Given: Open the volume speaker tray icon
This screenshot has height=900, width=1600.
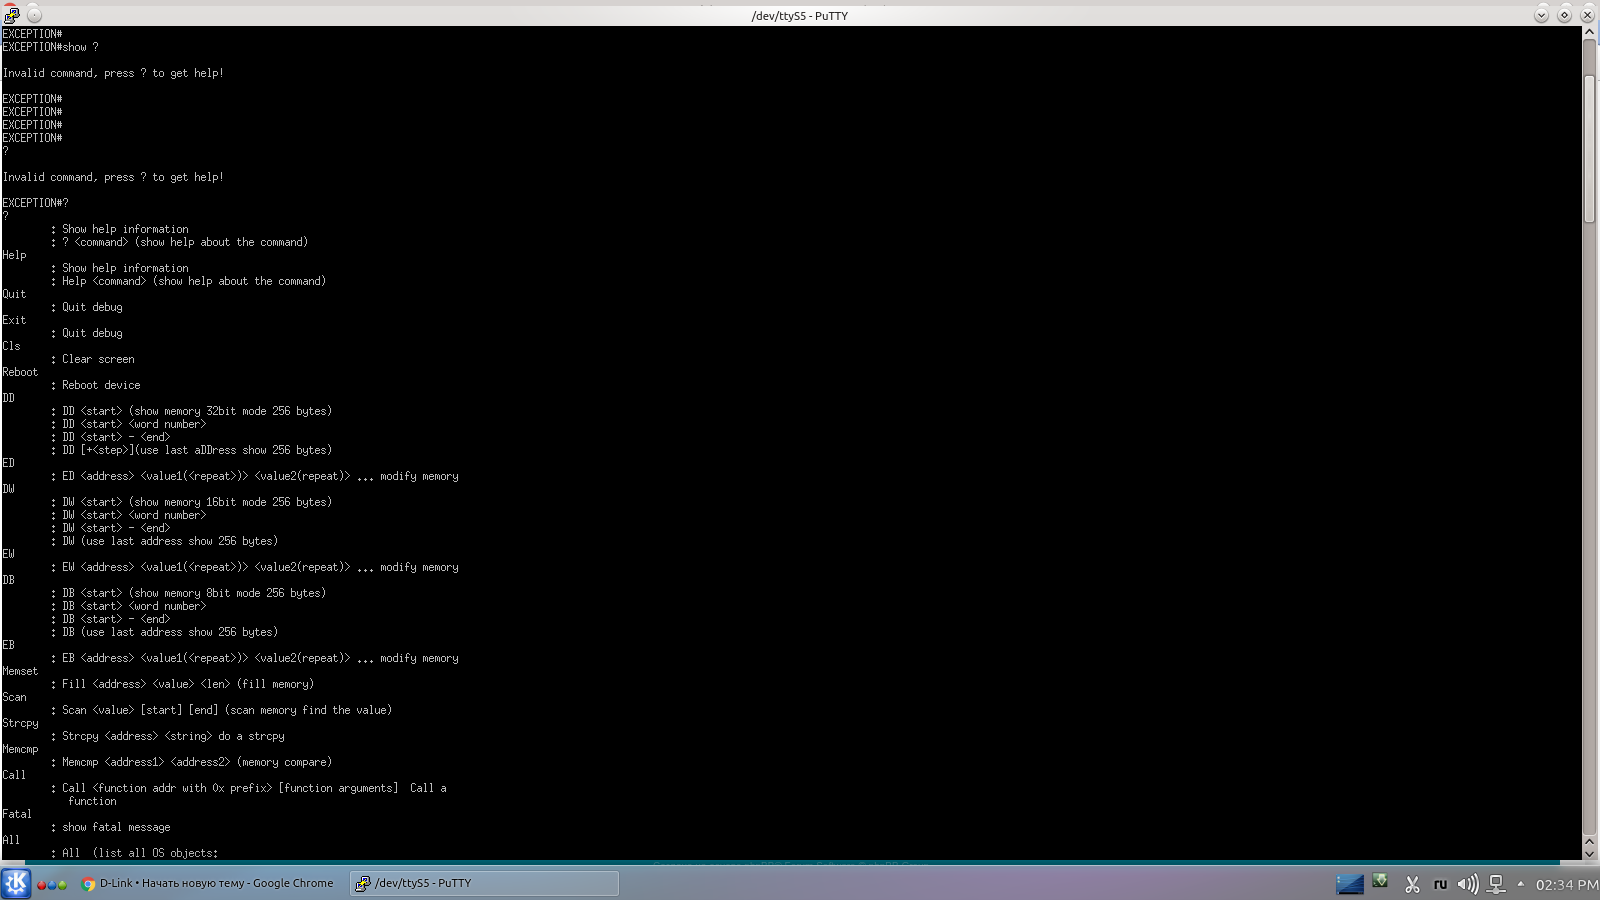Looking at the screenshot, I should coord(1467,884).
